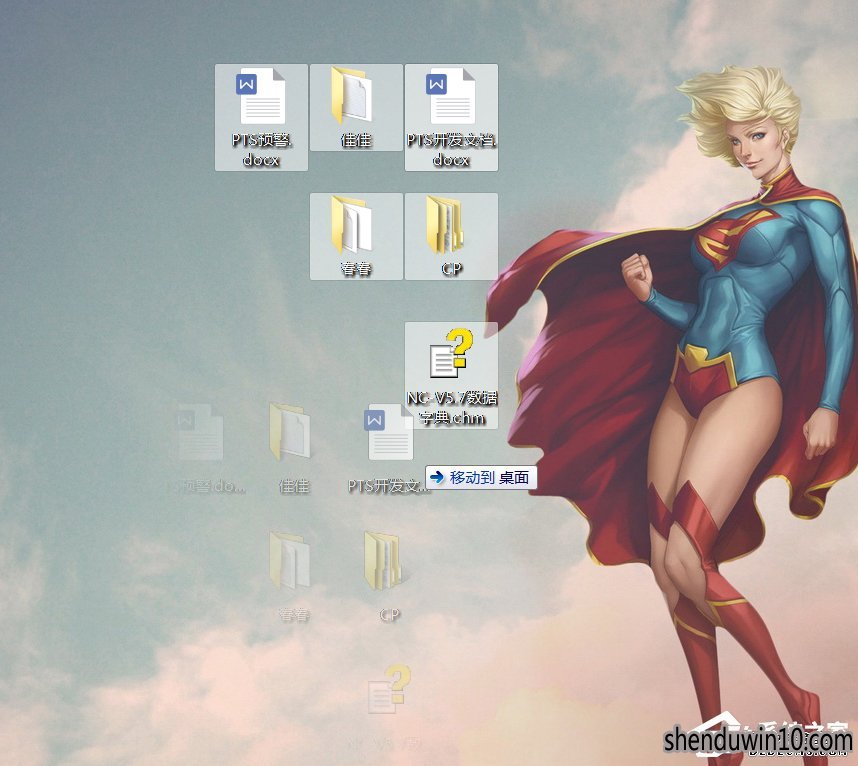
Task: Click the selected 佳佳 folder name label
Action: click(x=356, y=141)
